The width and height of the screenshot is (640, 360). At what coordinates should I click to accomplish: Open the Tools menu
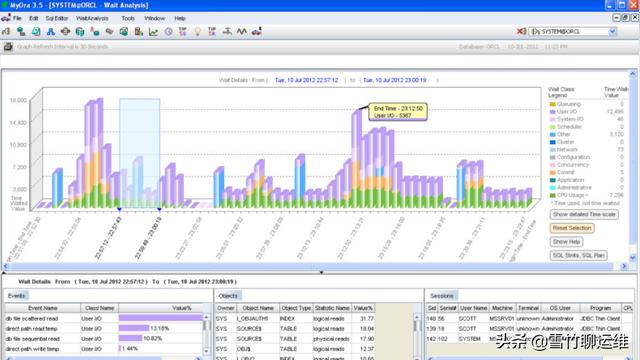(x=128, y=18)
